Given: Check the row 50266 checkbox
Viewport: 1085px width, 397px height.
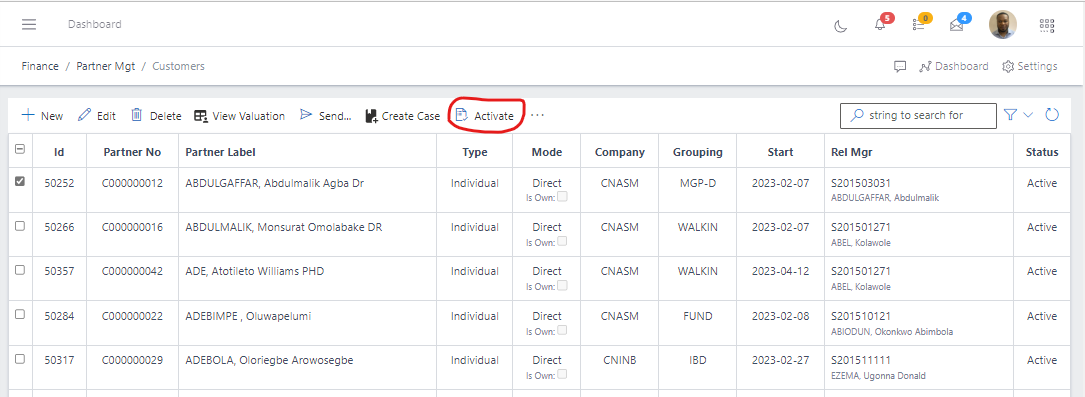Looking at the screenshot, I should [x=20, y=225].
